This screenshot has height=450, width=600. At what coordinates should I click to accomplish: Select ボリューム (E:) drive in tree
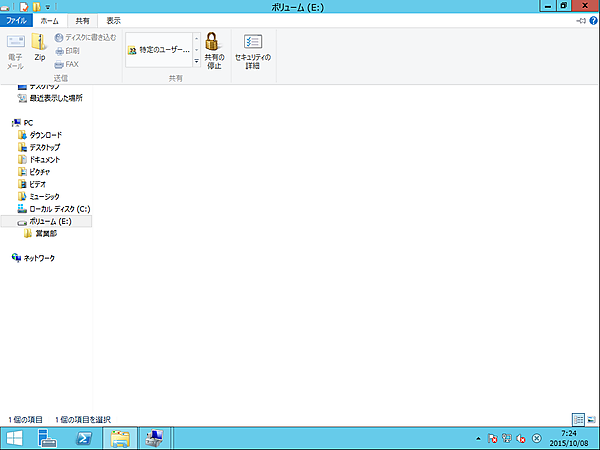(x=46, y=221)
